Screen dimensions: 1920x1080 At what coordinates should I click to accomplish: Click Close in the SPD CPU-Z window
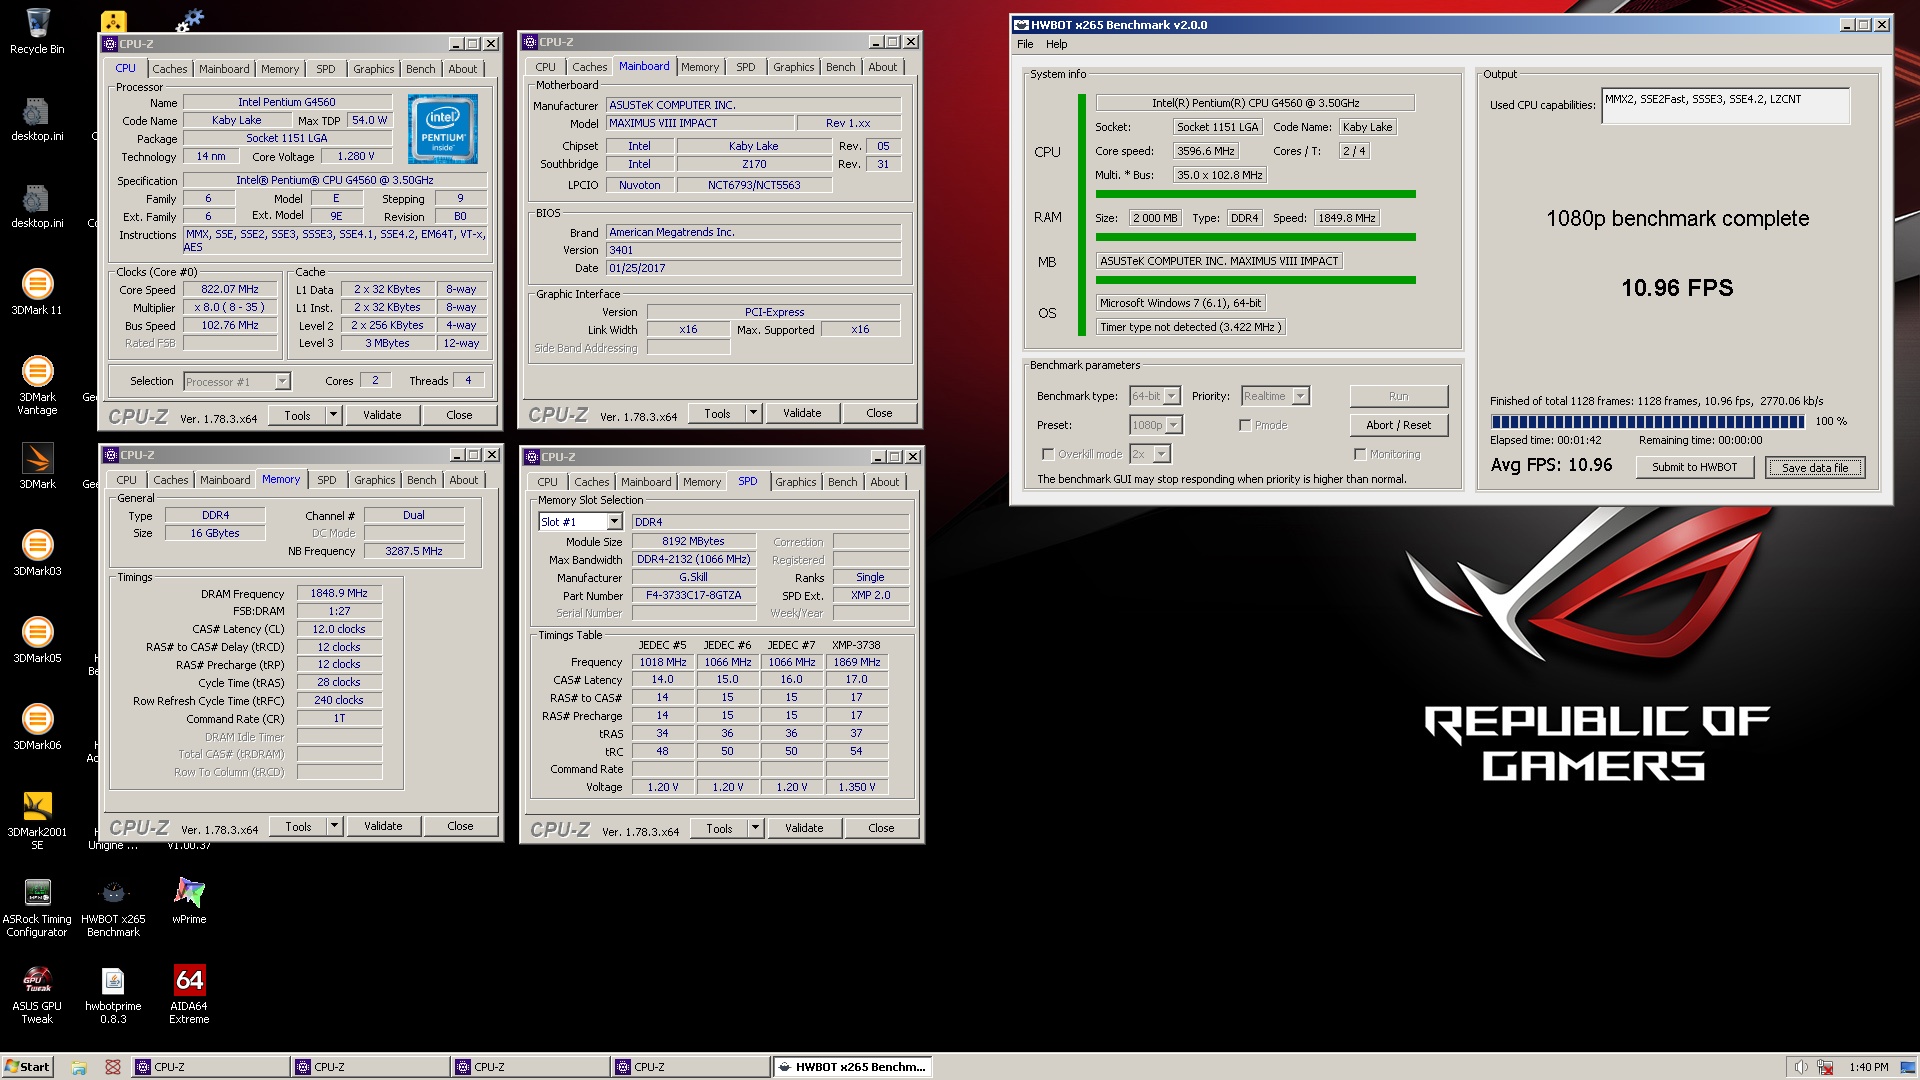(881, 828)
